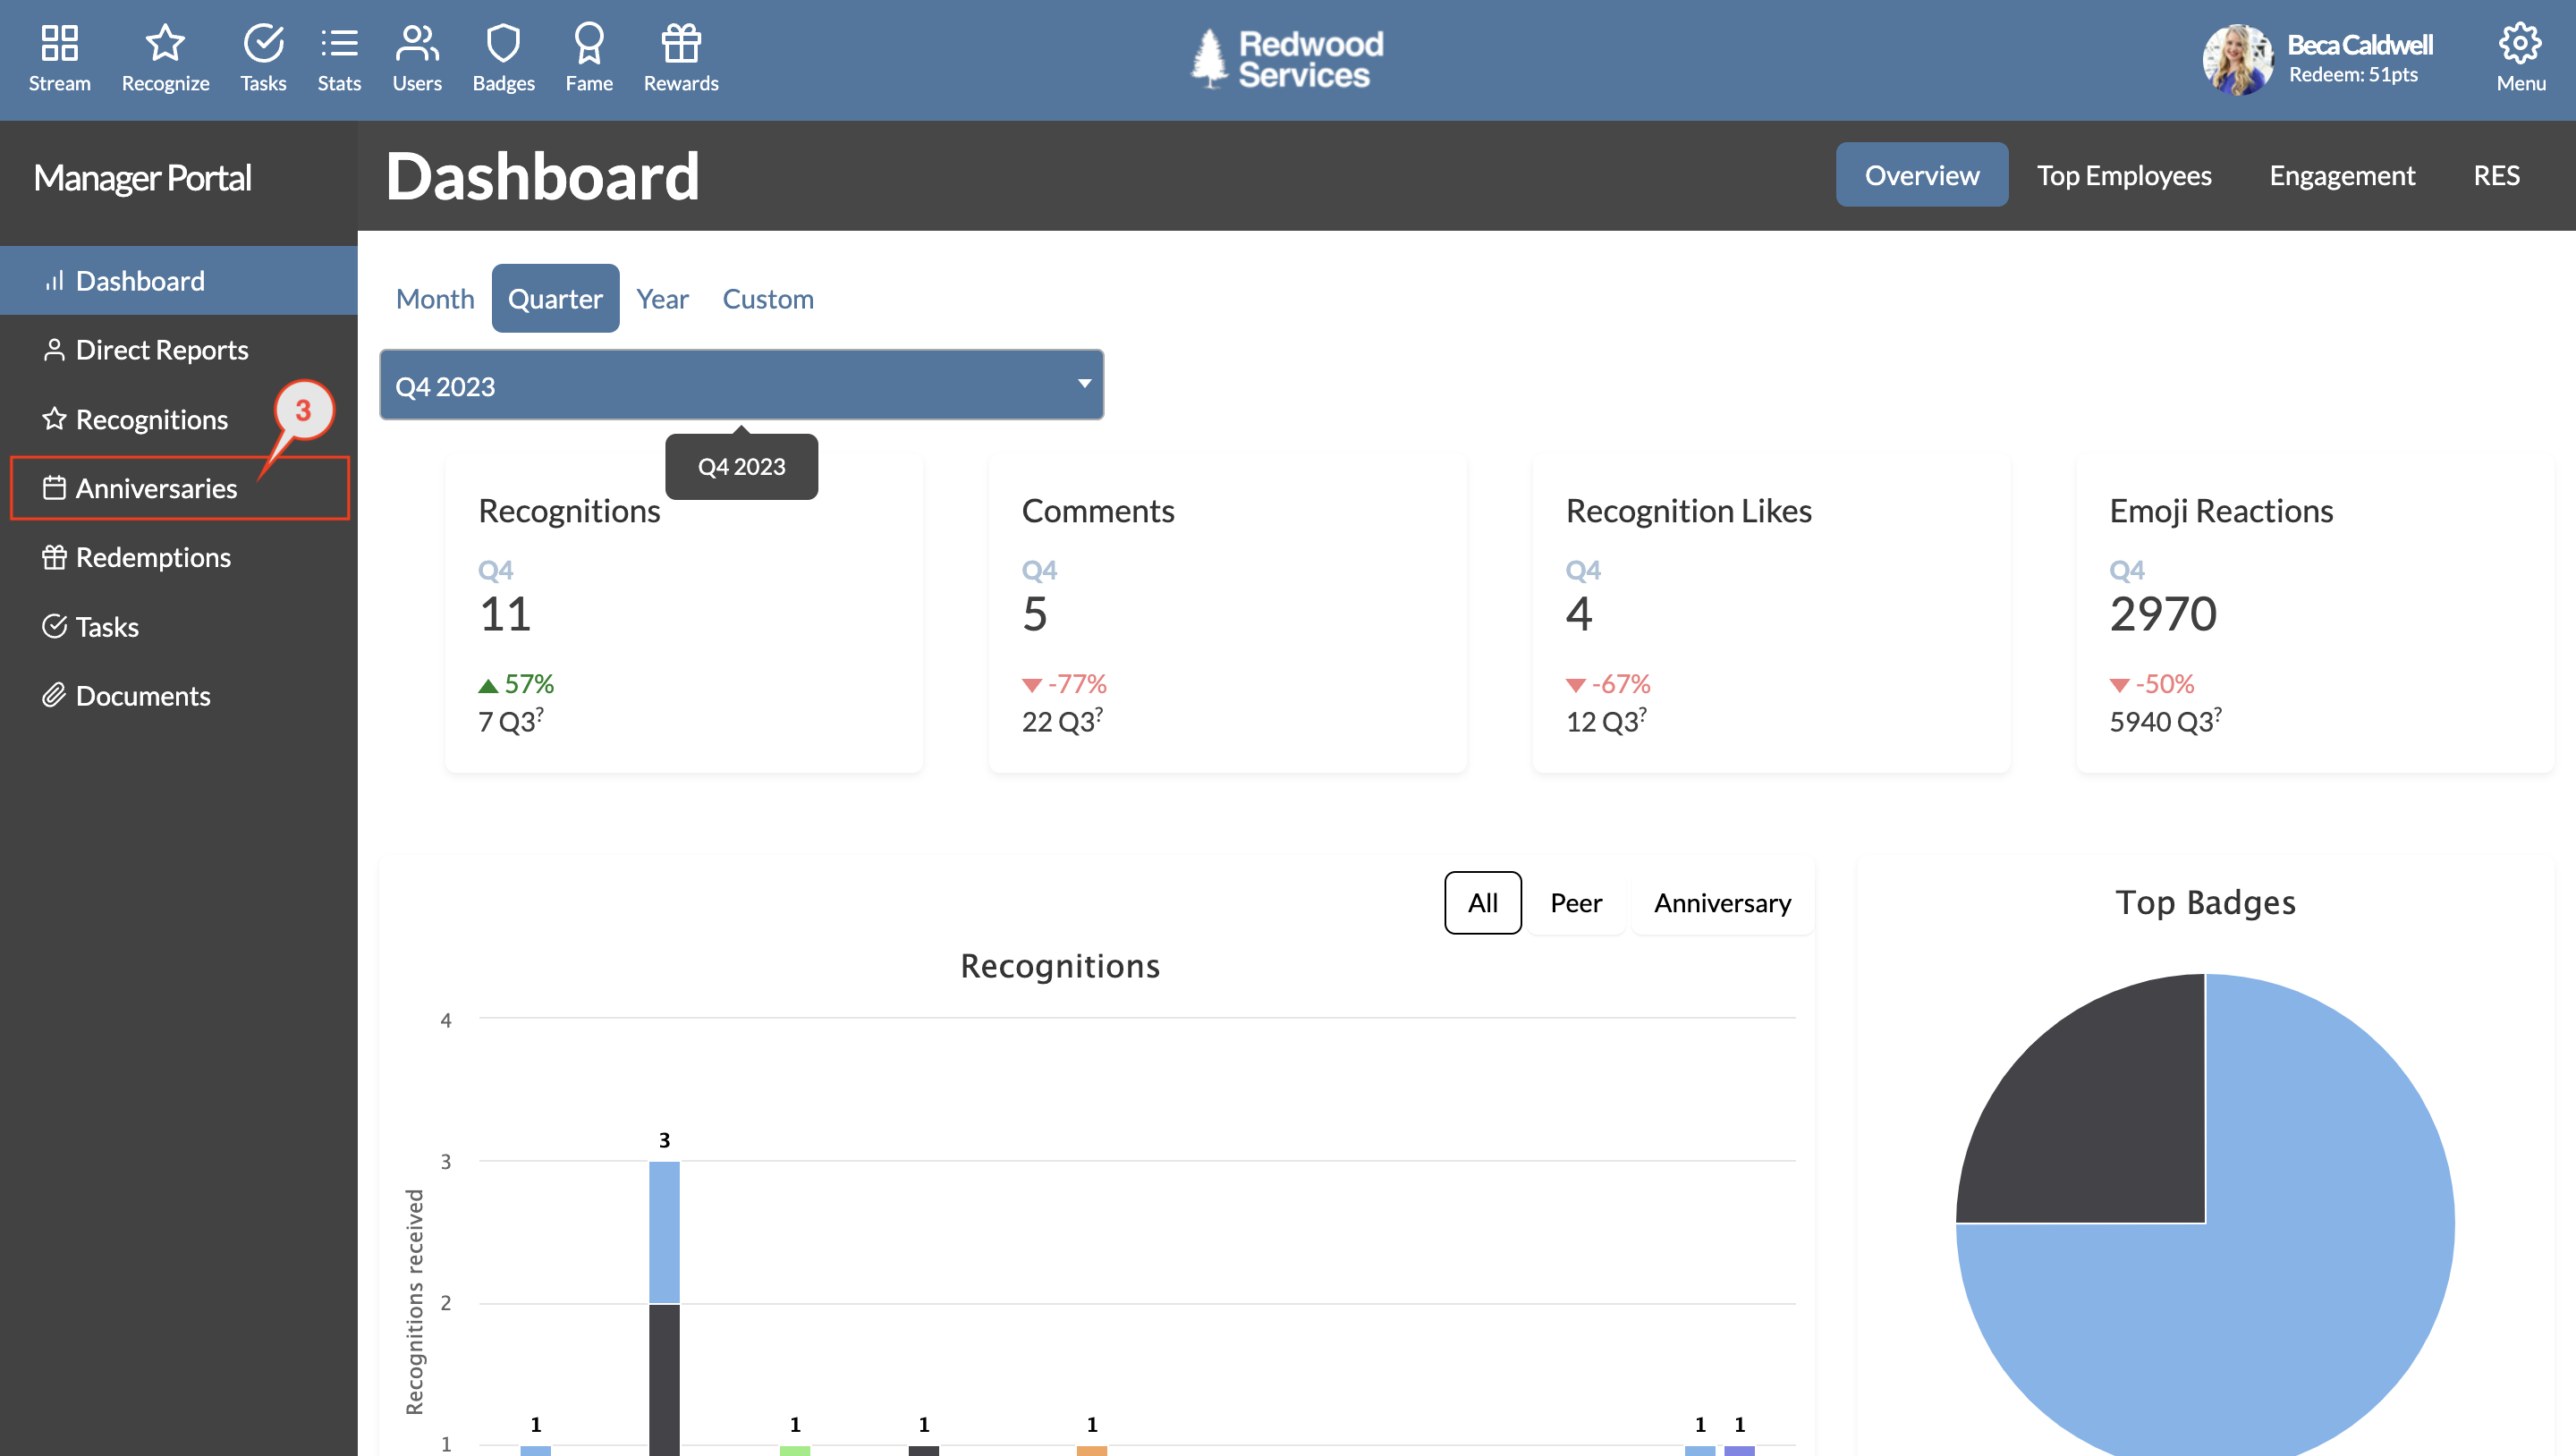
Task: Click the green 57% increase indicator
Action: tap(516, 684)
